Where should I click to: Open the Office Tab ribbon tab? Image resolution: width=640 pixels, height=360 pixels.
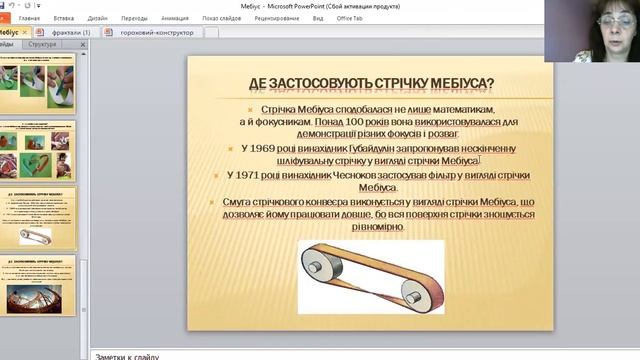tap(349, 18)
